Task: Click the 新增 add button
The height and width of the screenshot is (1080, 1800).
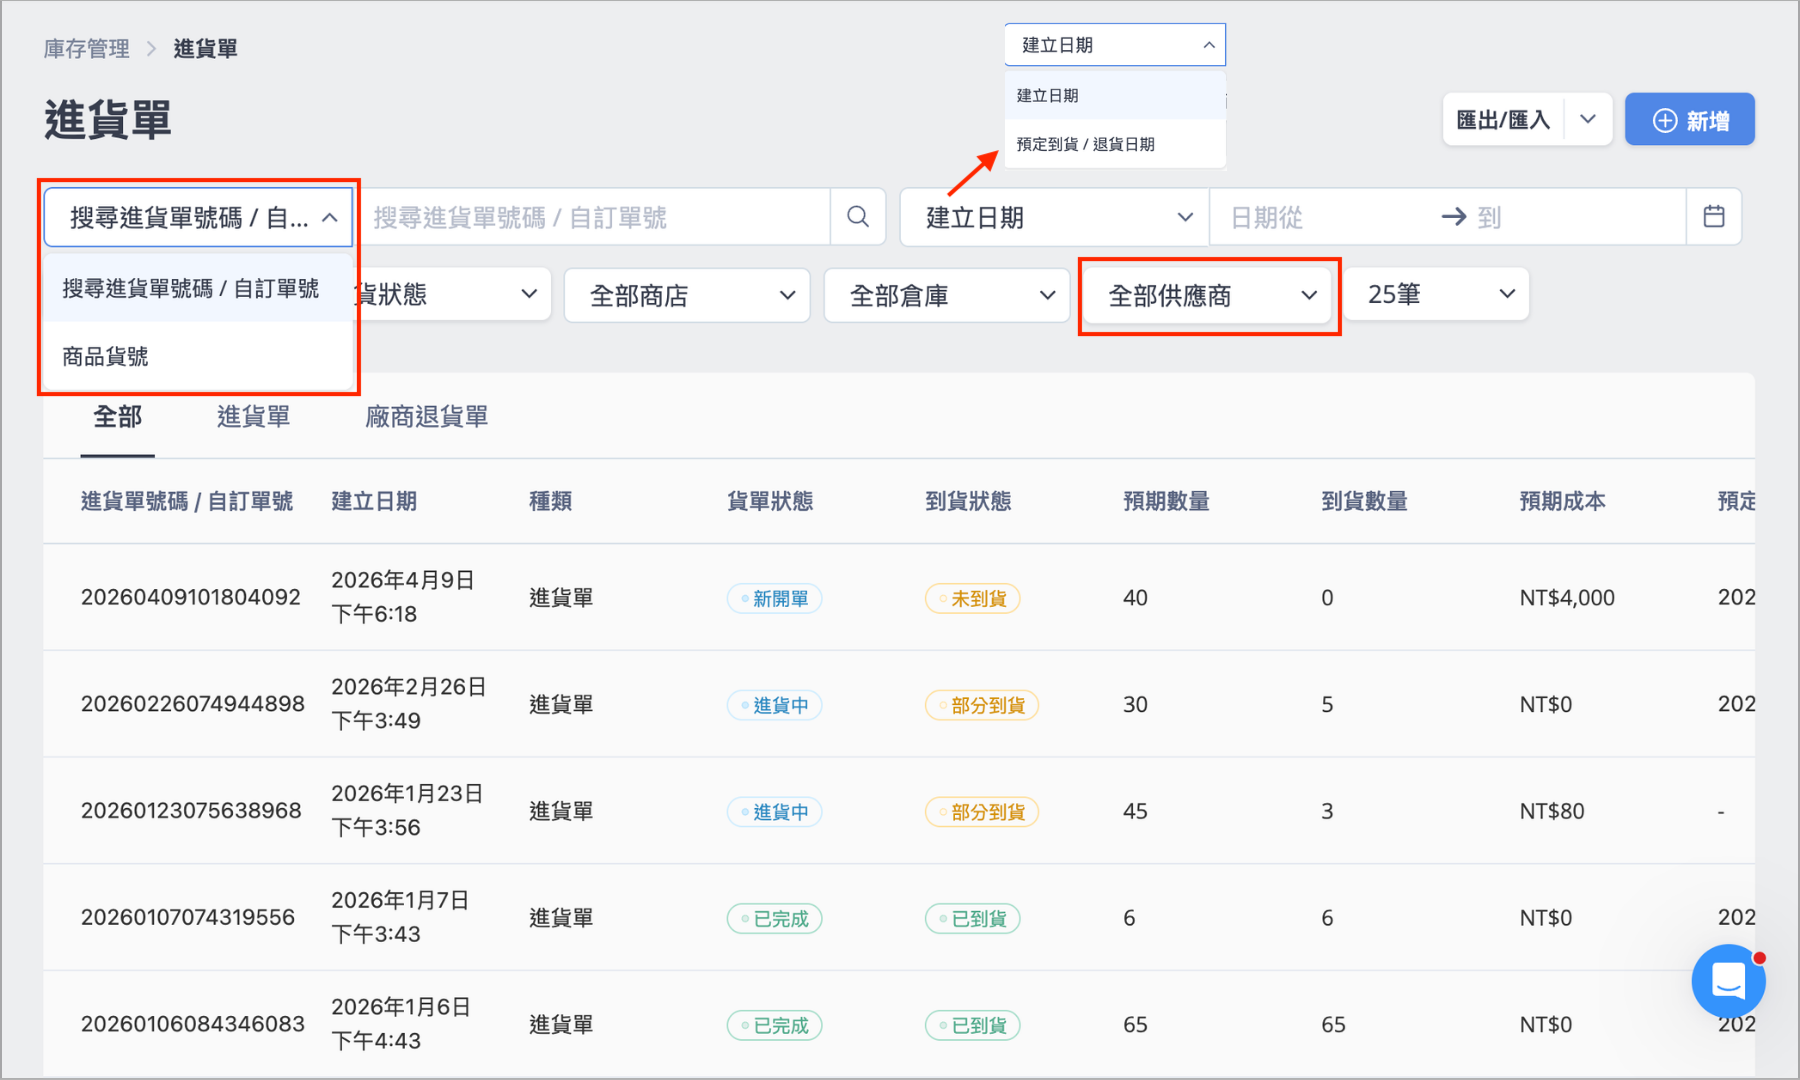Action: click(1689, 120)
